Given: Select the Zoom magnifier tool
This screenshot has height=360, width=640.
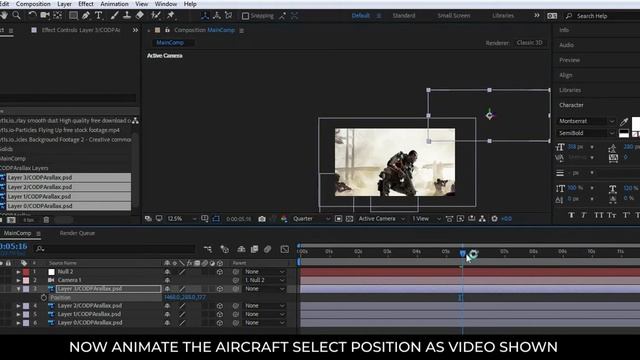Looking at the screenshot, I should pos(16,15).
